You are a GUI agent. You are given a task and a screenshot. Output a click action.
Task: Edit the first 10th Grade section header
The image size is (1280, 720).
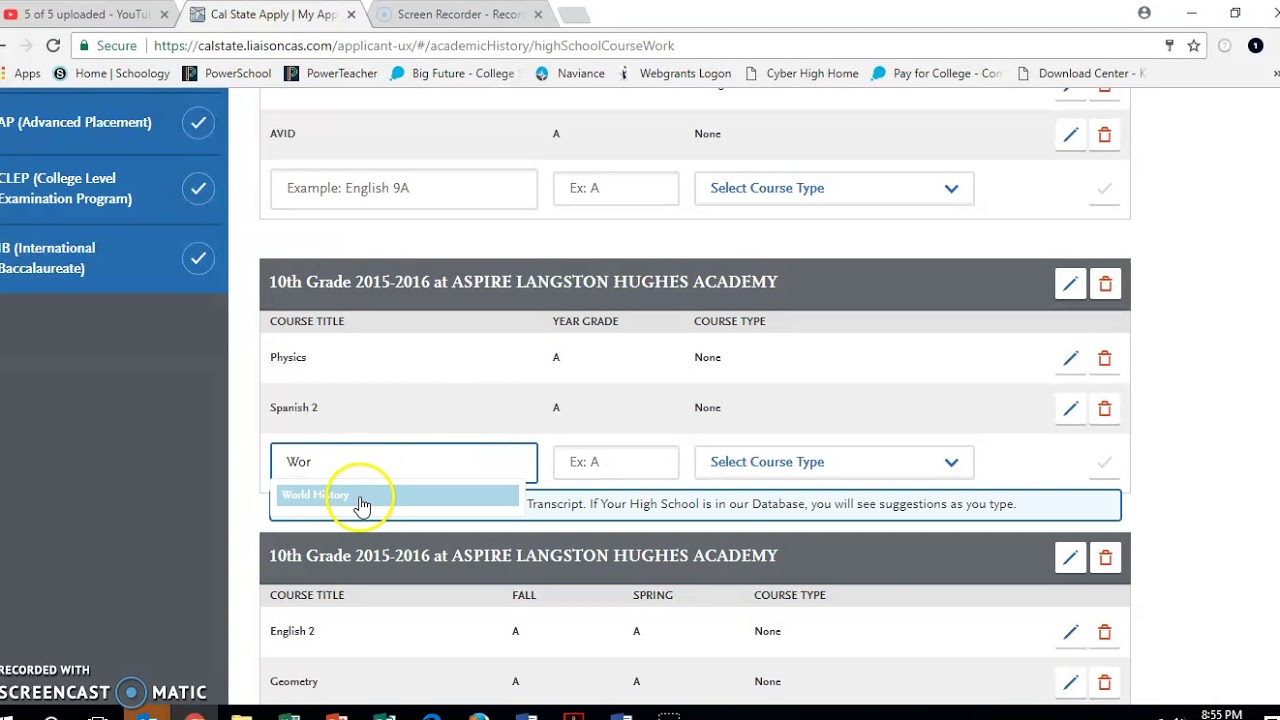1070,284
